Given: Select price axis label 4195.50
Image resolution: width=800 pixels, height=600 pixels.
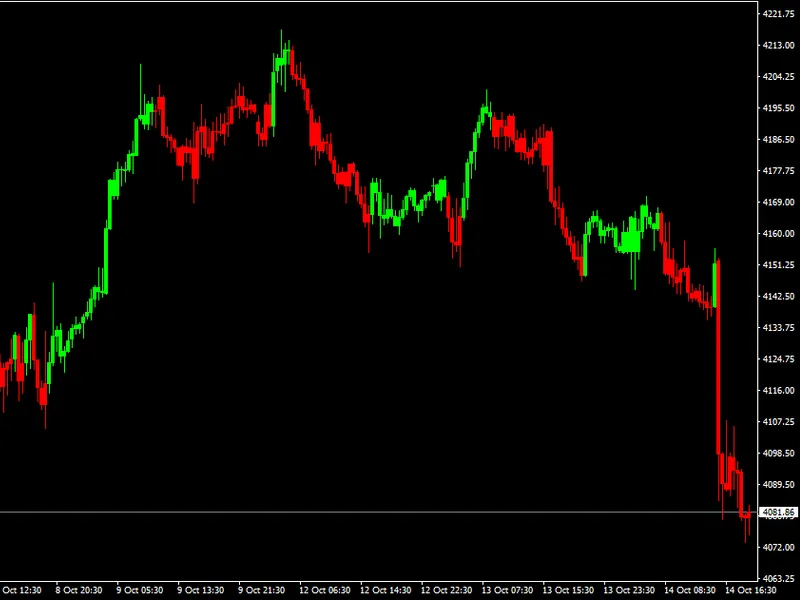Looking at the screenshot, I should click(779, 108).
